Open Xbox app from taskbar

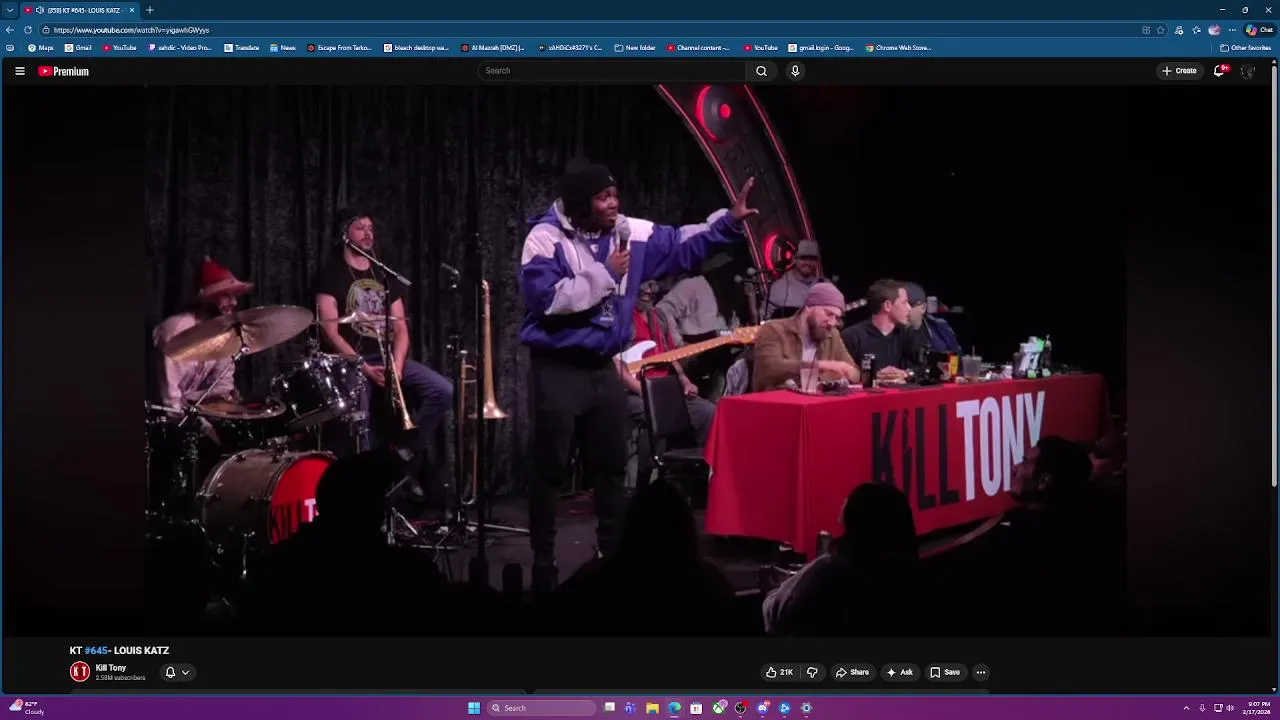[718, 708]
